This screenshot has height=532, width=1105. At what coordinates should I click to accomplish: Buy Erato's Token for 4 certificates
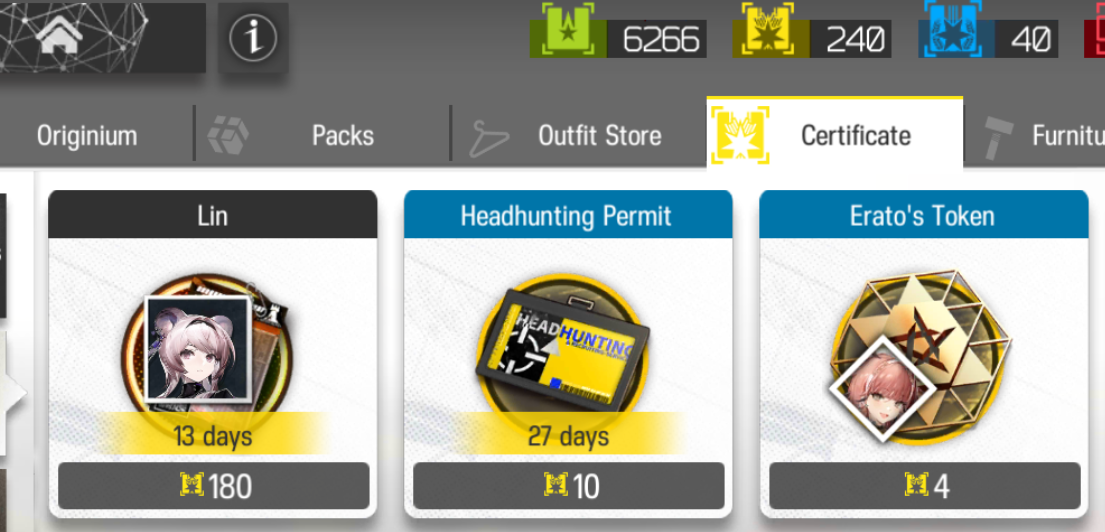pos(925,486)
